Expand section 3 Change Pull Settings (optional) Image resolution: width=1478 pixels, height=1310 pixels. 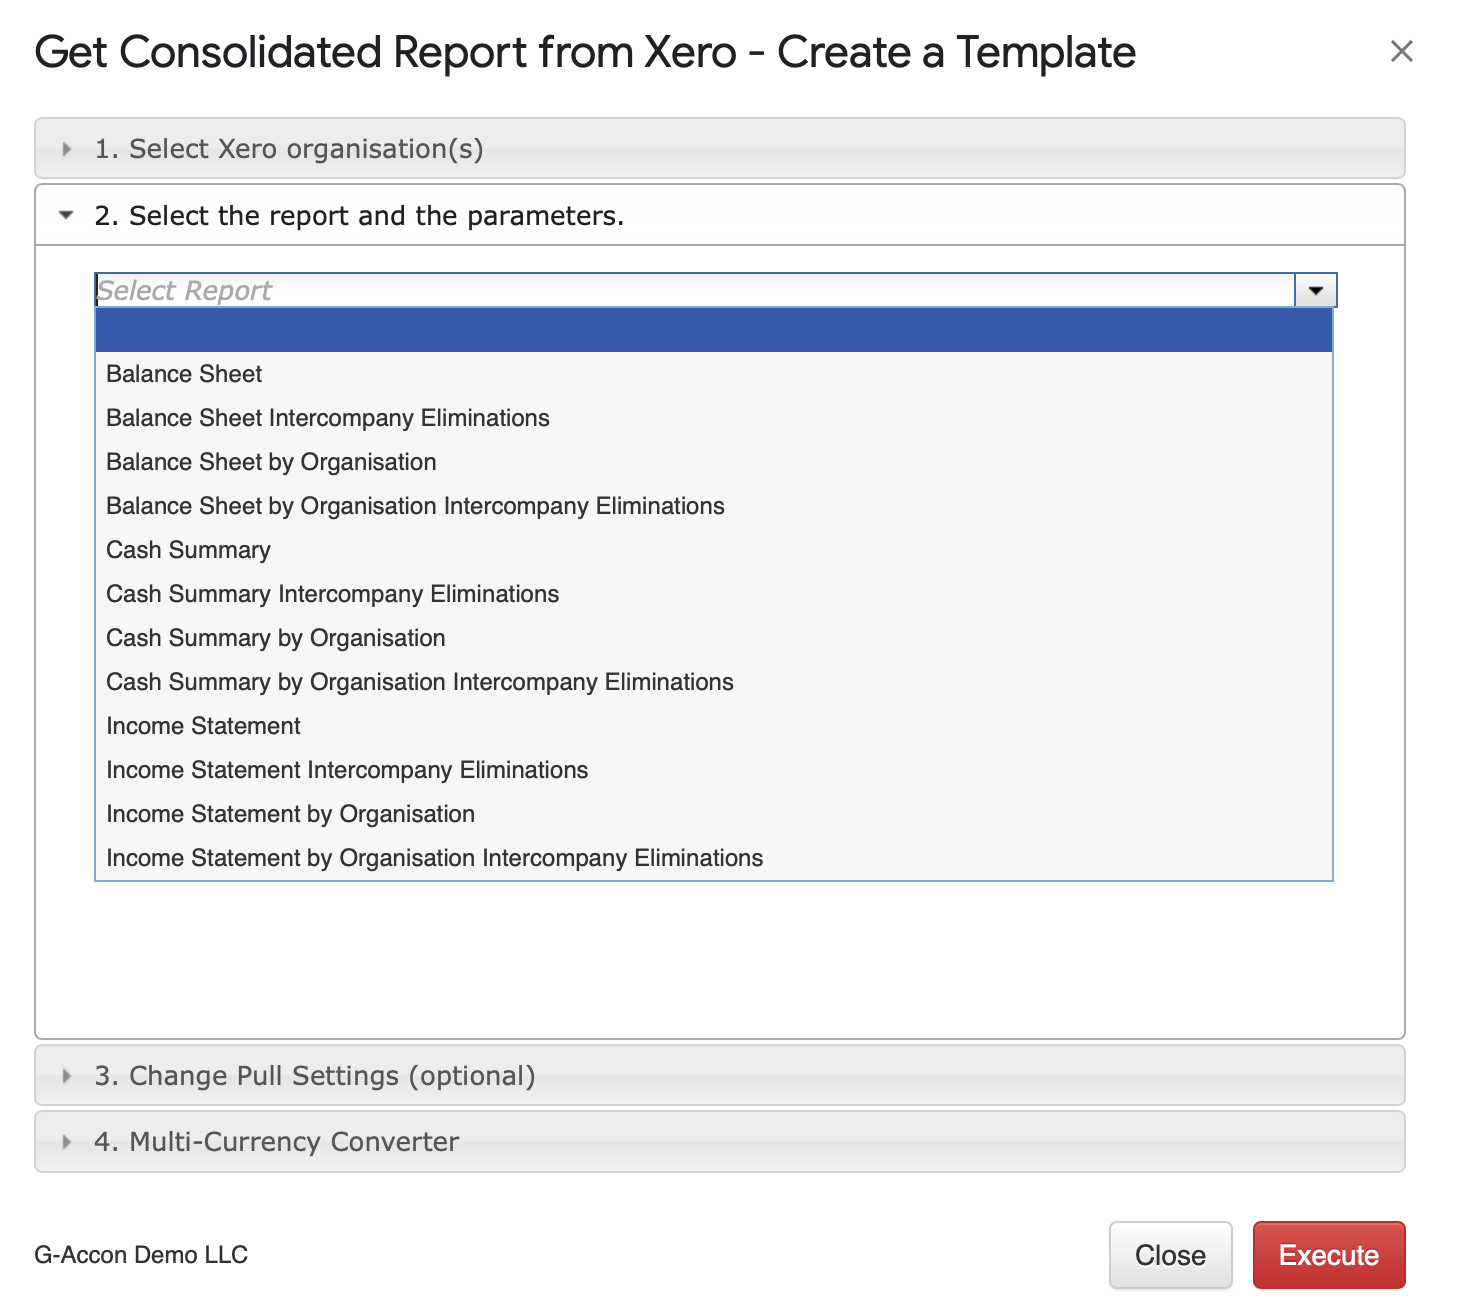click(x=719, y=1075)
